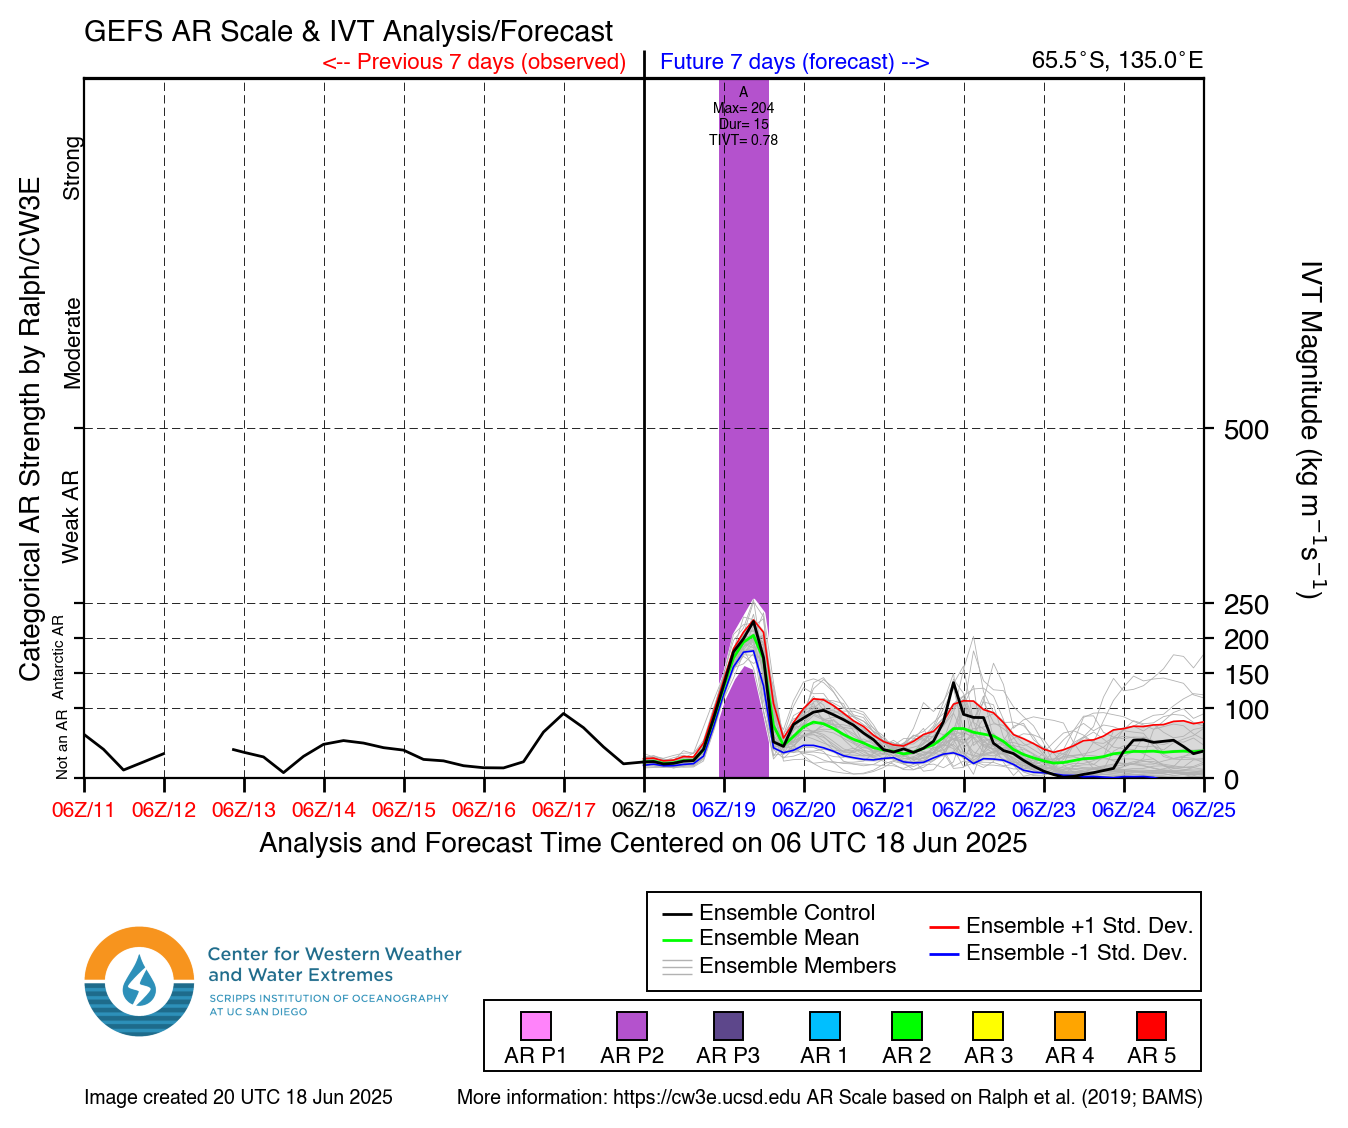Click the 'Analysis and Forecast Time Centered' axis title
The height and width of the screenshot is (1128, 1348).
tap(644, 843)
